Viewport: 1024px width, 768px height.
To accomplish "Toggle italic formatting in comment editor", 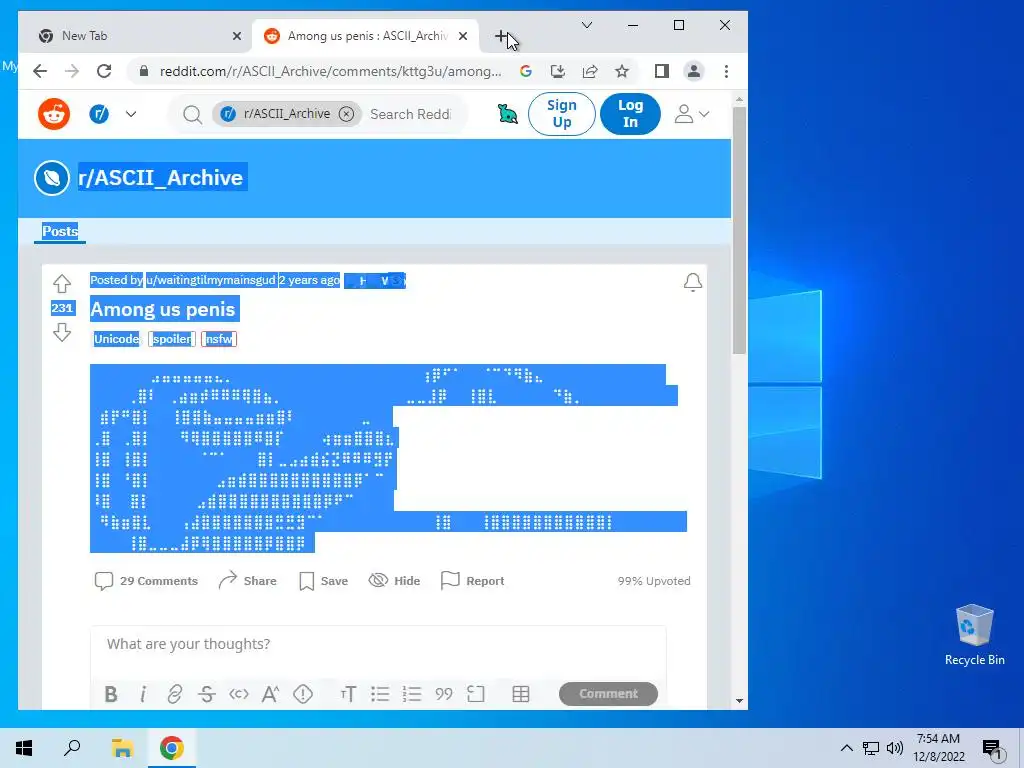I will [143, 694].
